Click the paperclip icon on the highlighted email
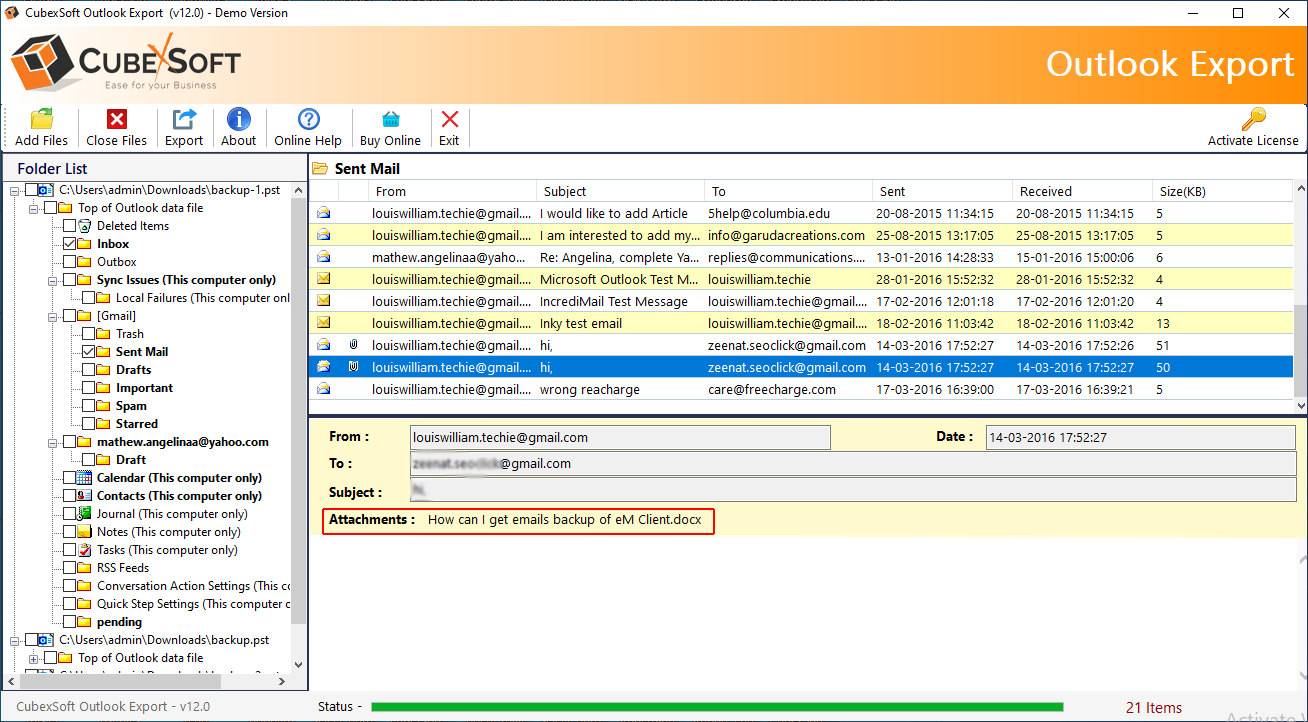The height and width of the screenshot is (722, 1308). (x=353, y=367)
